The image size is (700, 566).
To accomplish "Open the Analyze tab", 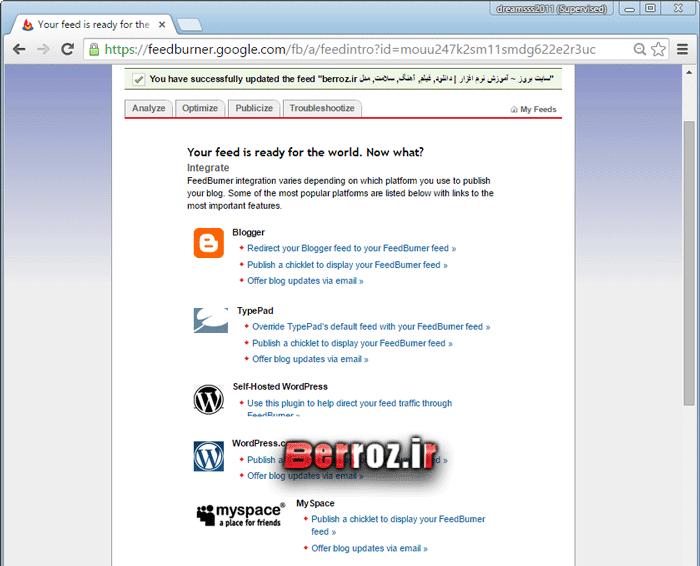I will click(x=149, y=108).
